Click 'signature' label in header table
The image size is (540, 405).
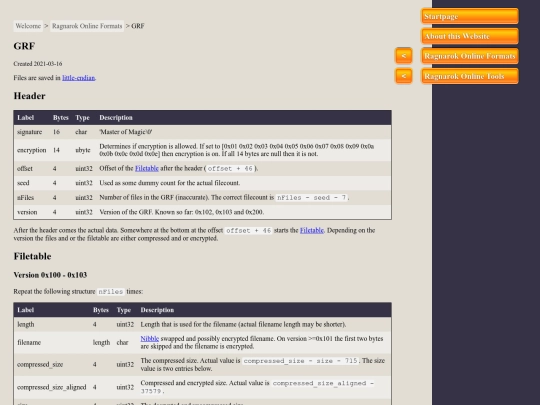pos(30,132)
